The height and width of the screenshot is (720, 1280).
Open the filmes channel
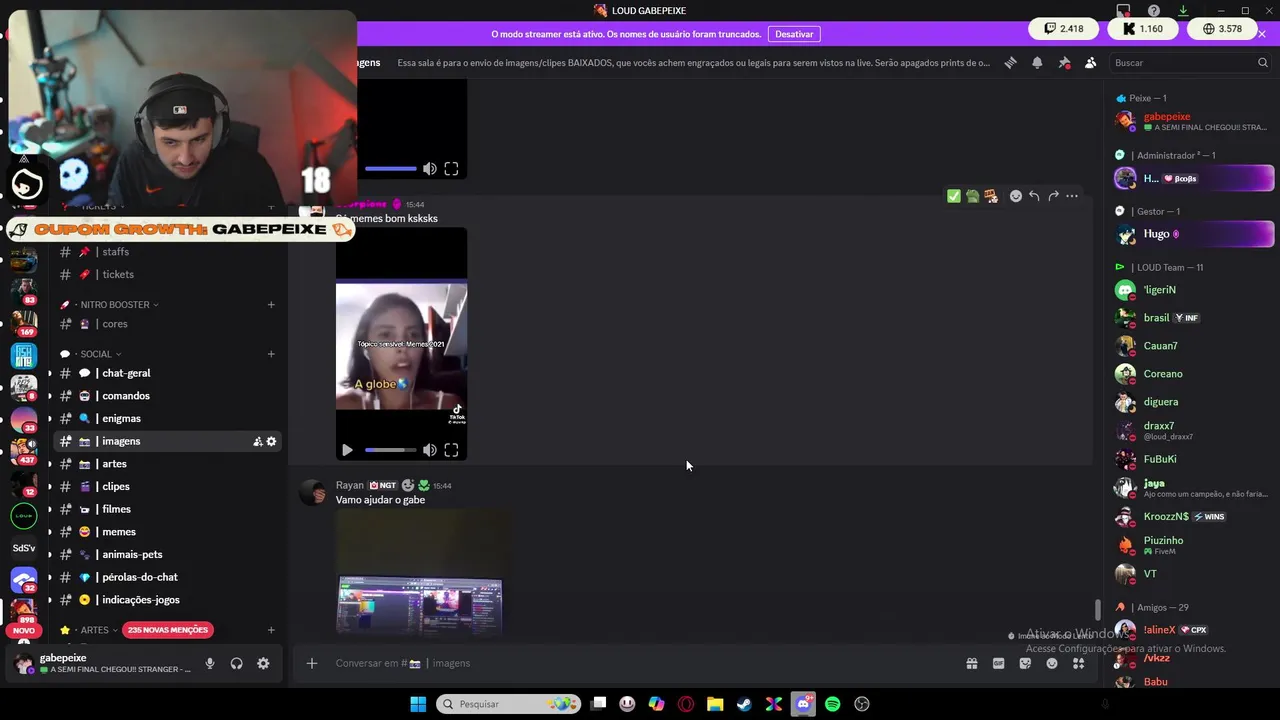tap(167, 509)
